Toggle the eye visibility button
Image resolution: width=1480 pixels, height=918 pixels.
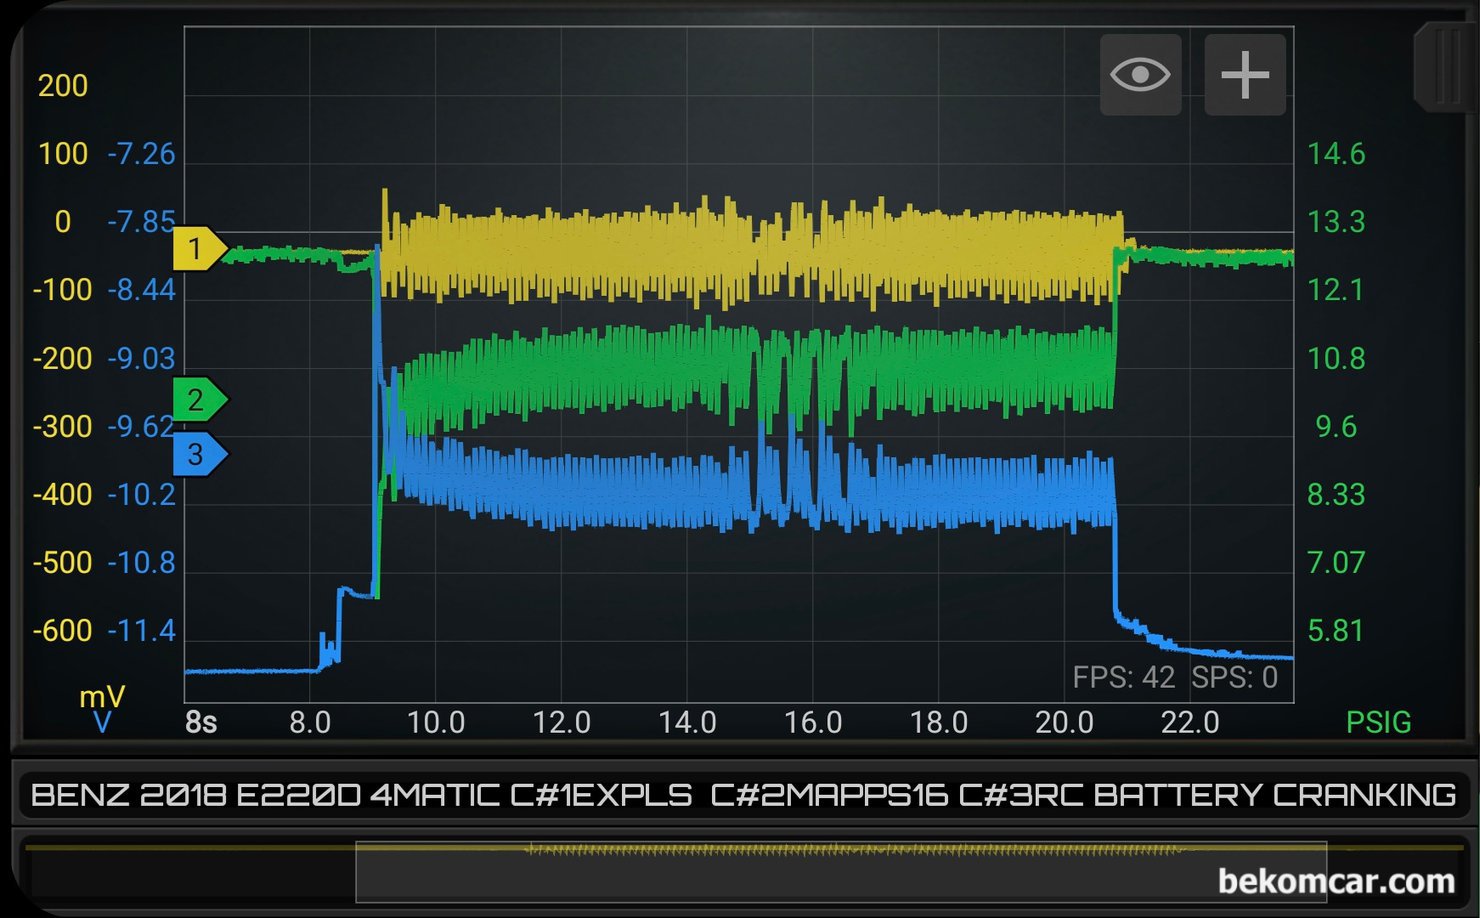coord(1140,75)
